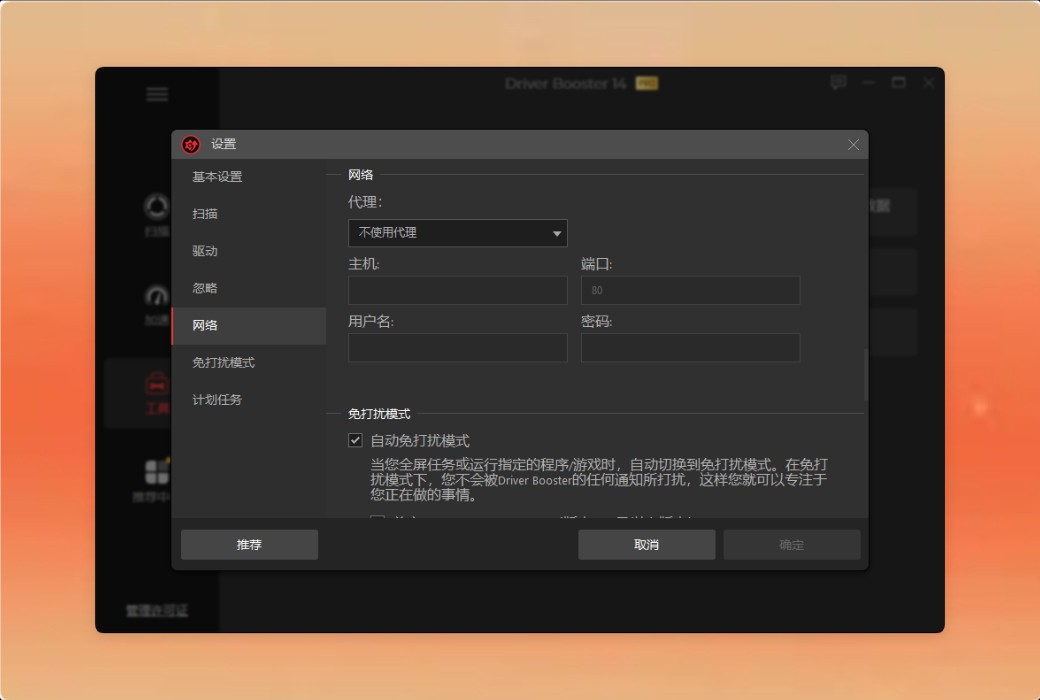The height and width of the screenshot is (700, 1040).
Task: Go to 免打扰模式 in settings sidebar
Action: (x=249, y=363)
